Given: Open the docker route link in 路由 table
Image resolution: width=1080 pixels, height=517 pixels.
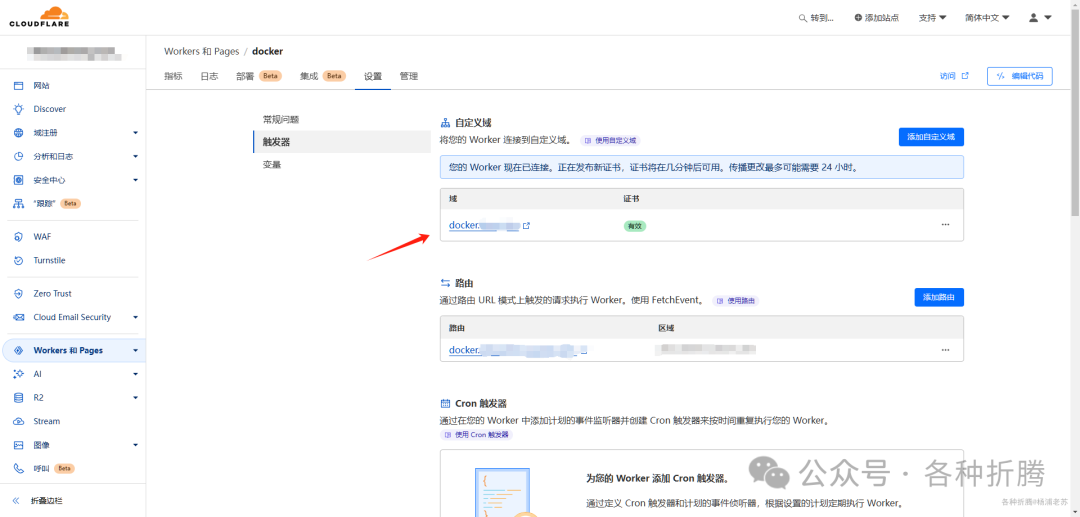Looking at the screenshot, I should 517,350.
